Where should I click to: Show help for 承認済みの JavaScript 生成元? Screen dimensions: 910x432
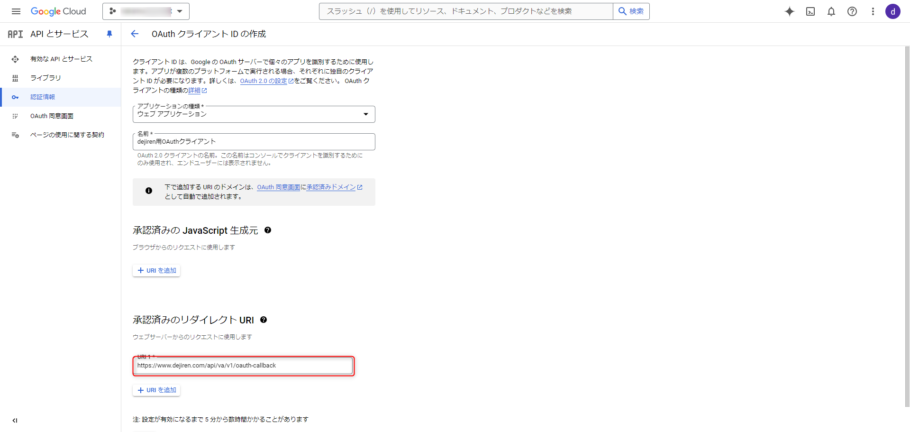[x=268, y=230]
